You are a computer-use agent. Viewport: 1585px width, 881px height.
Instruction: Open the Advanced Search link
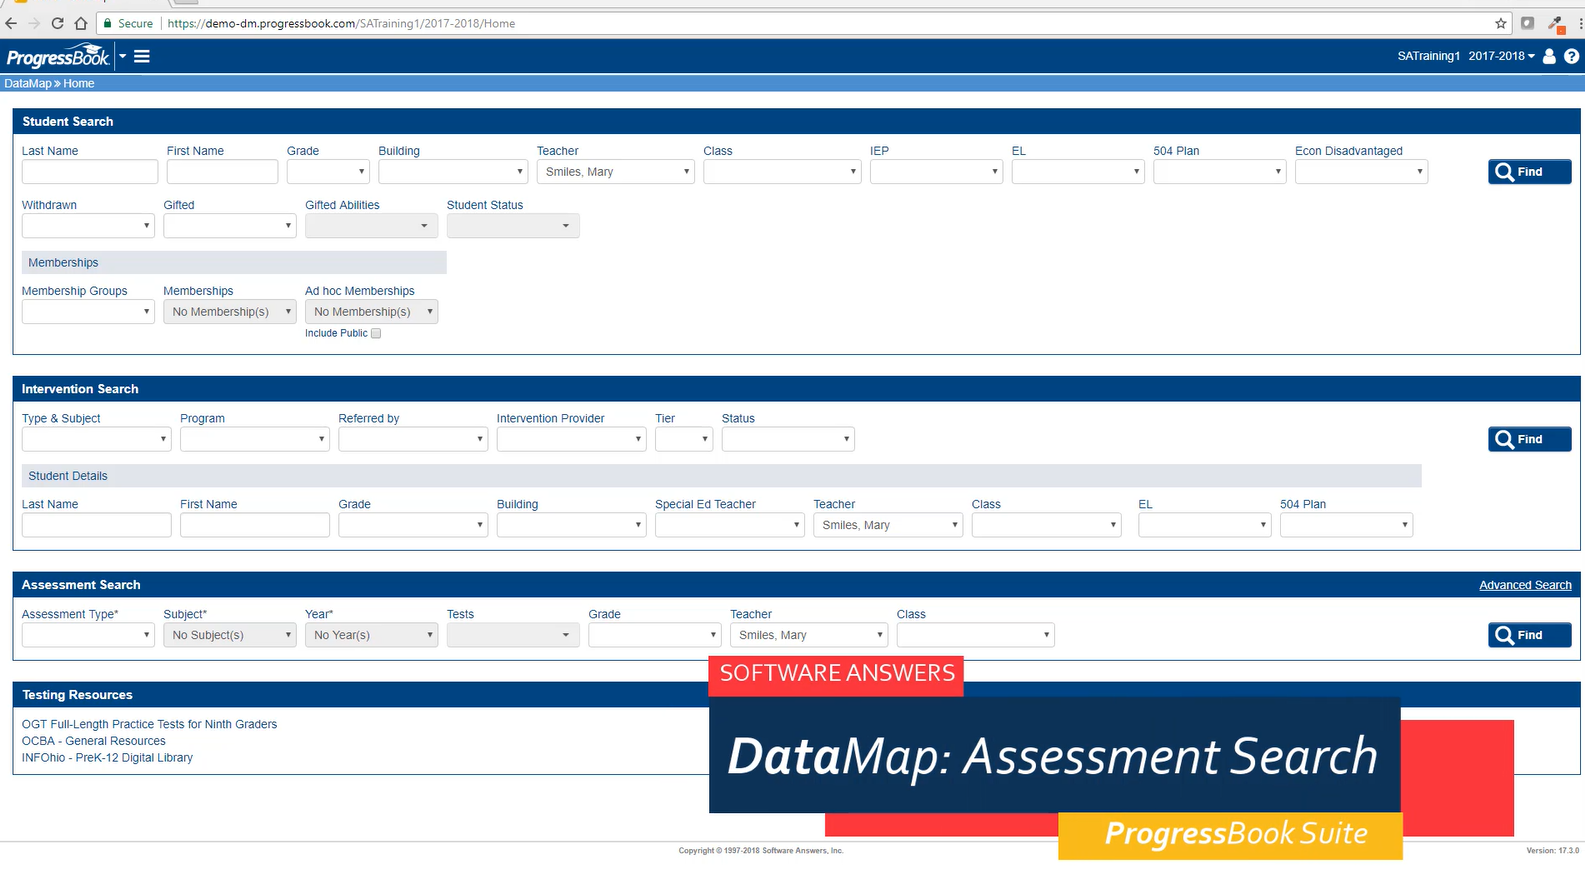1525,585
